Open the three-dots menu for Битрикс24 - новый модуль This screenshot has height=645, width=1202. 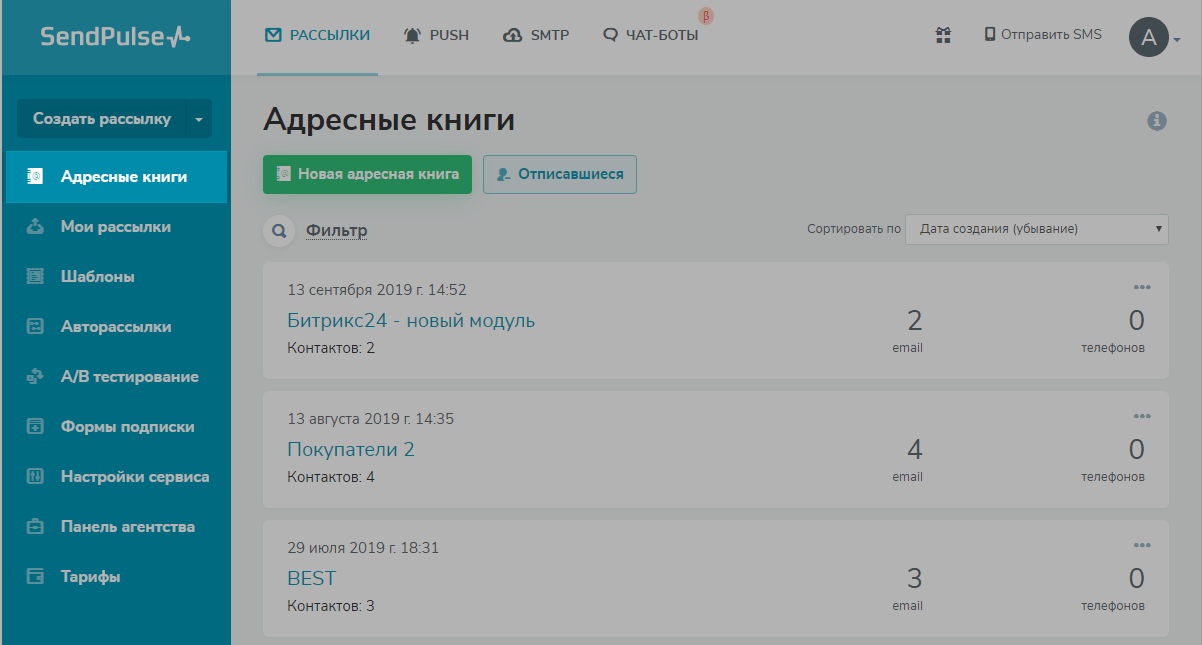(1143, 287)
